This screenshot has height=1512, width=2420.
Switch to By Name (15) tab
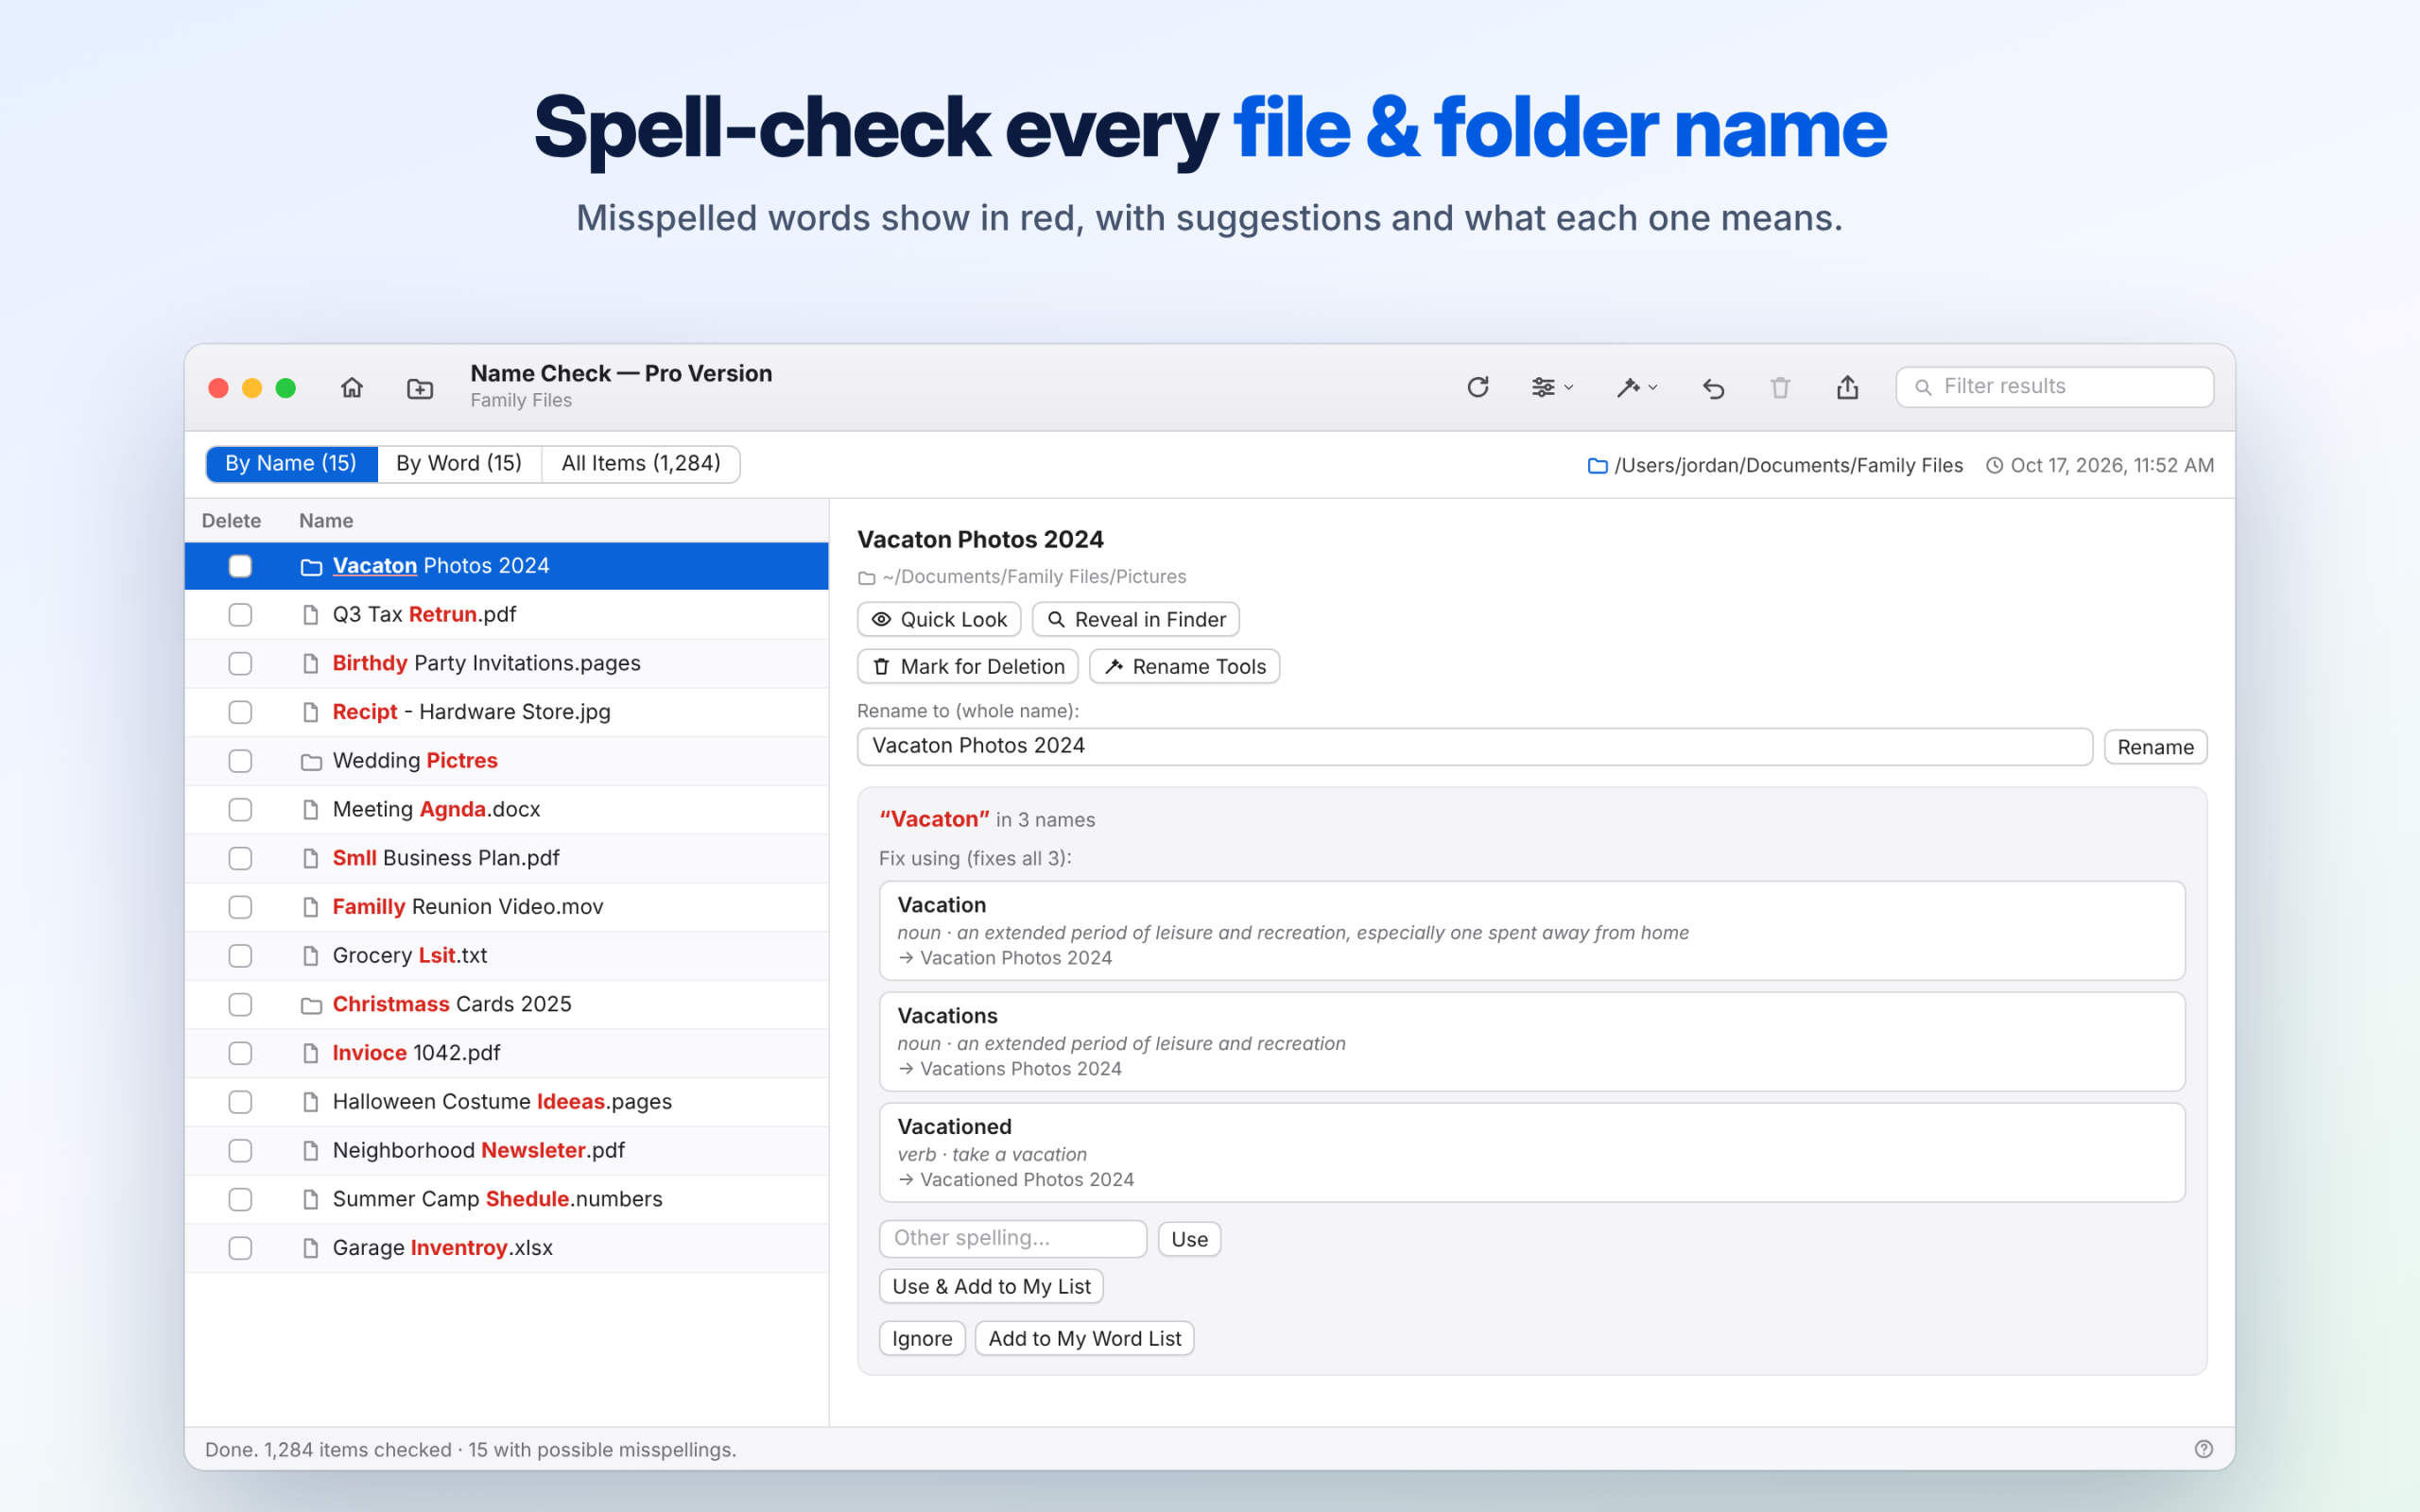(291, 464)
